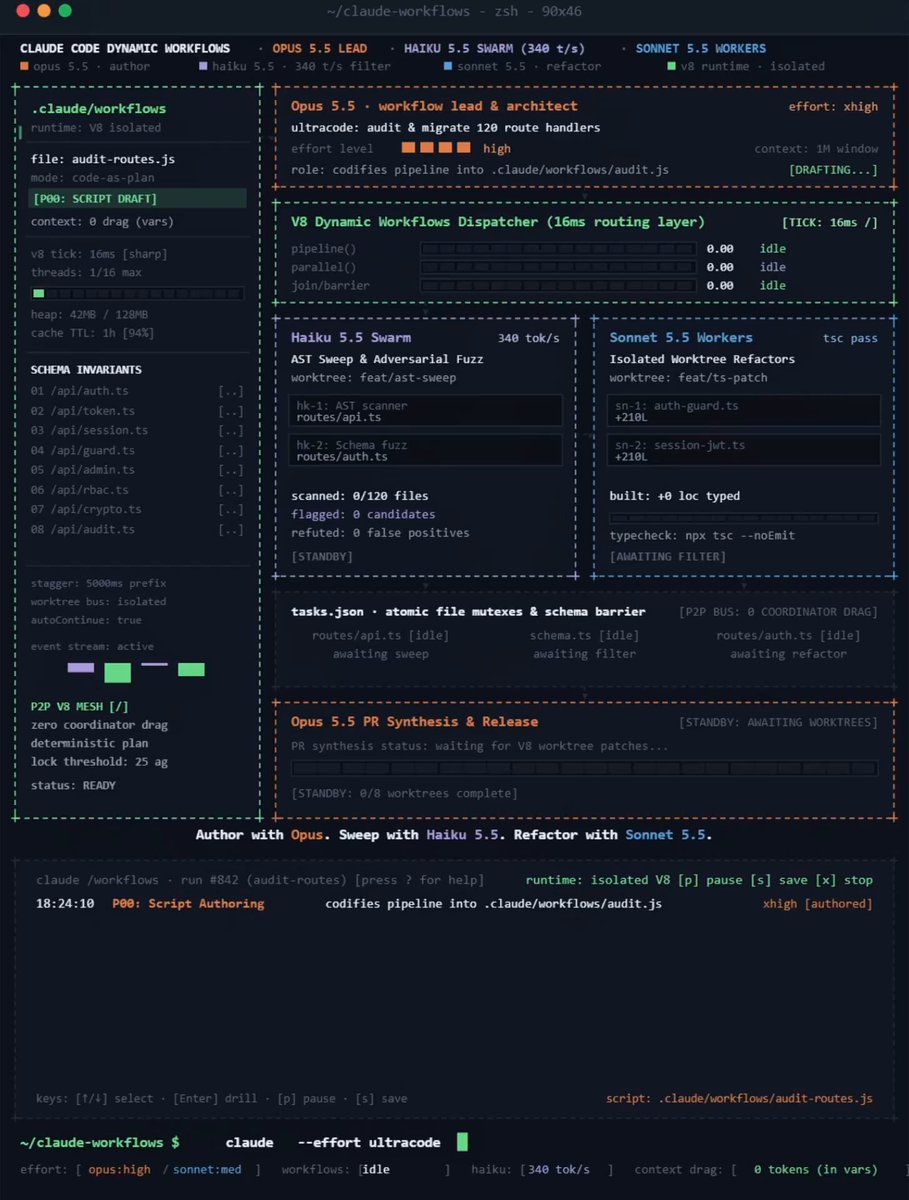The height and width of the screenshot is (1200, 909).
Task: Click the join/barrier progress bar
Action: pos(557,286)
